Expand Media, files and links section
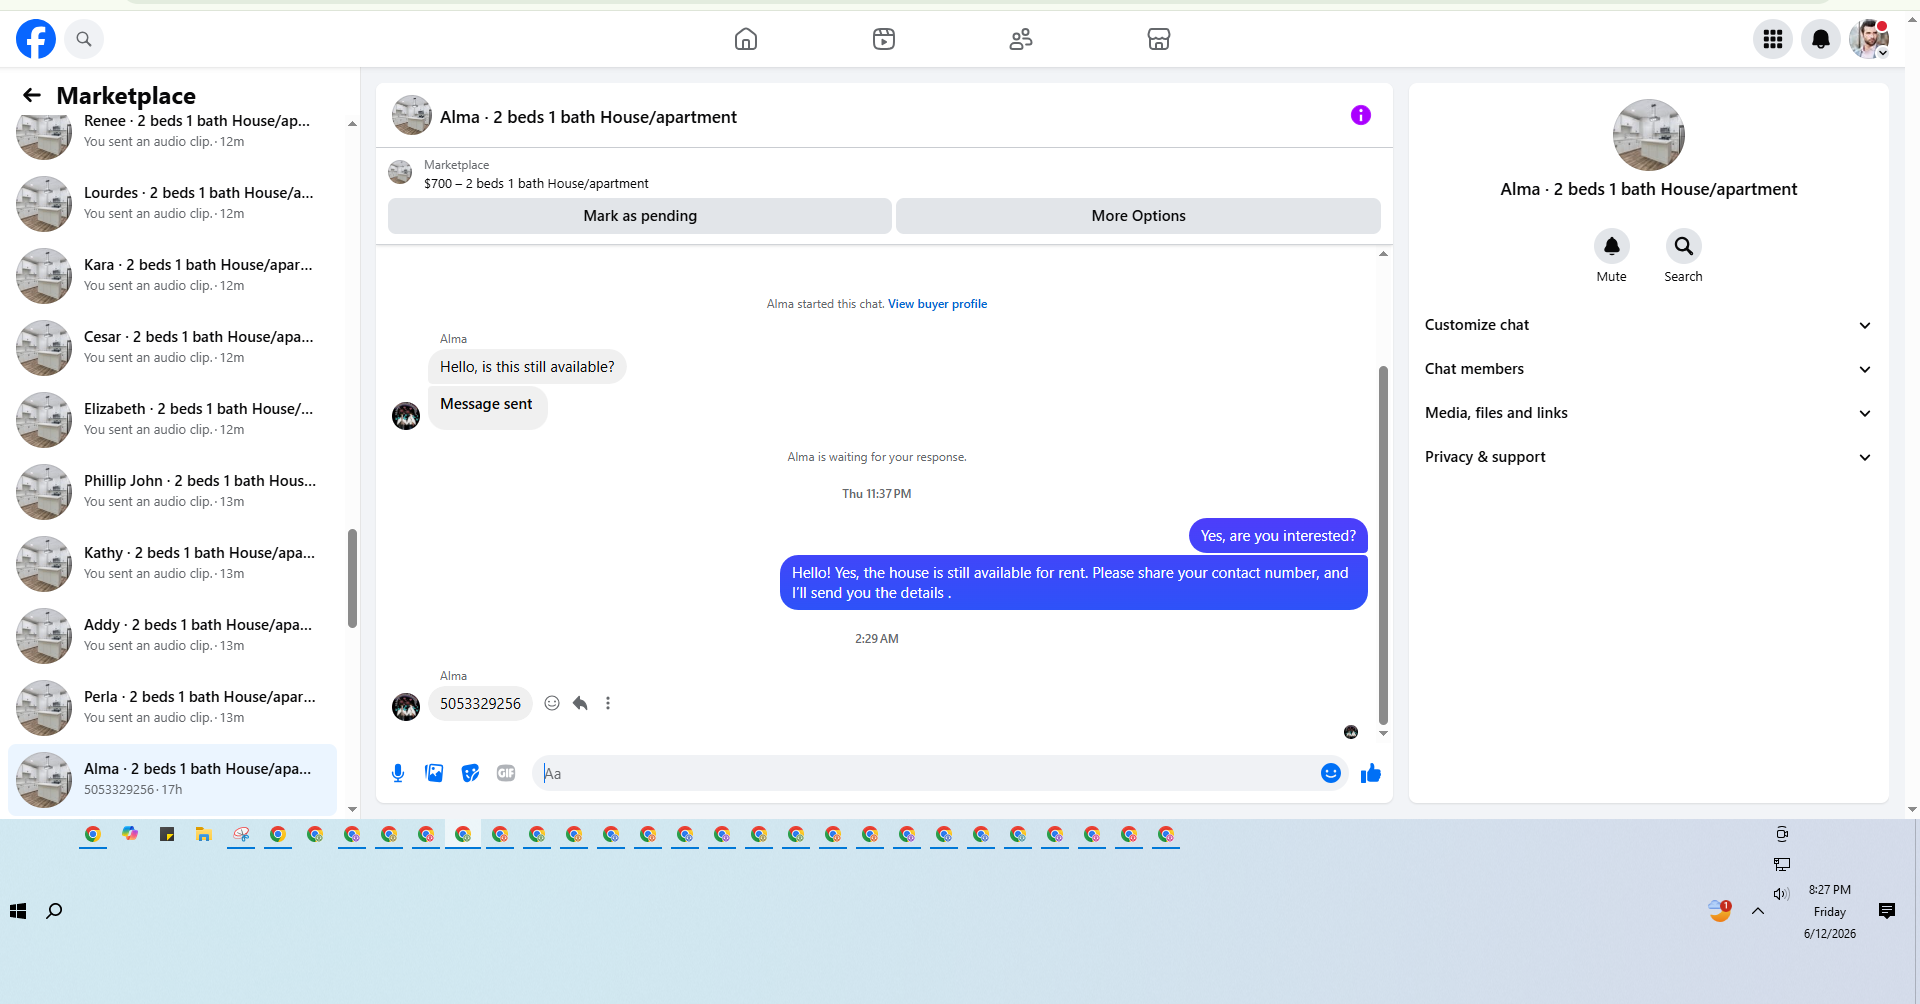Image resolution: width=1920 pixels, height=1004 pixels. click(1648, 413)
